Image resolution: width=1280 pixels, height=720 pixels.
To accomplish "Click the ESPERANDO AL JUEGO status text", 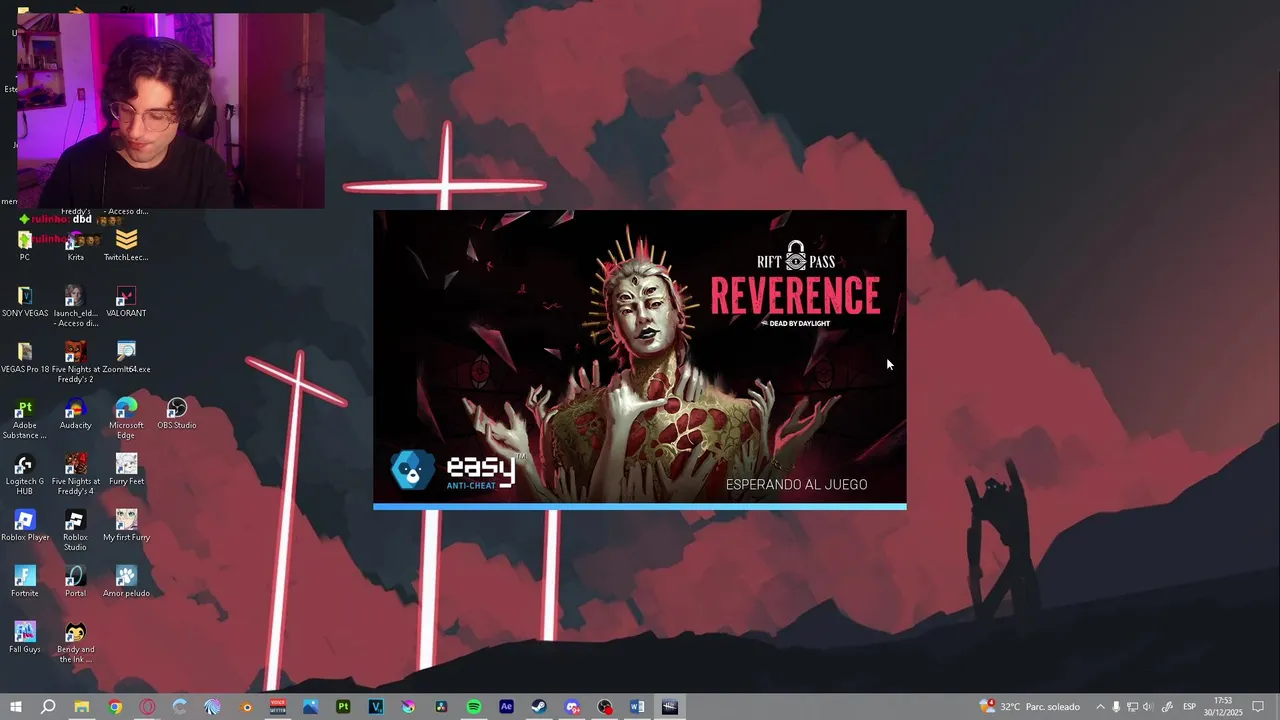I will click(x=796, y=485).
